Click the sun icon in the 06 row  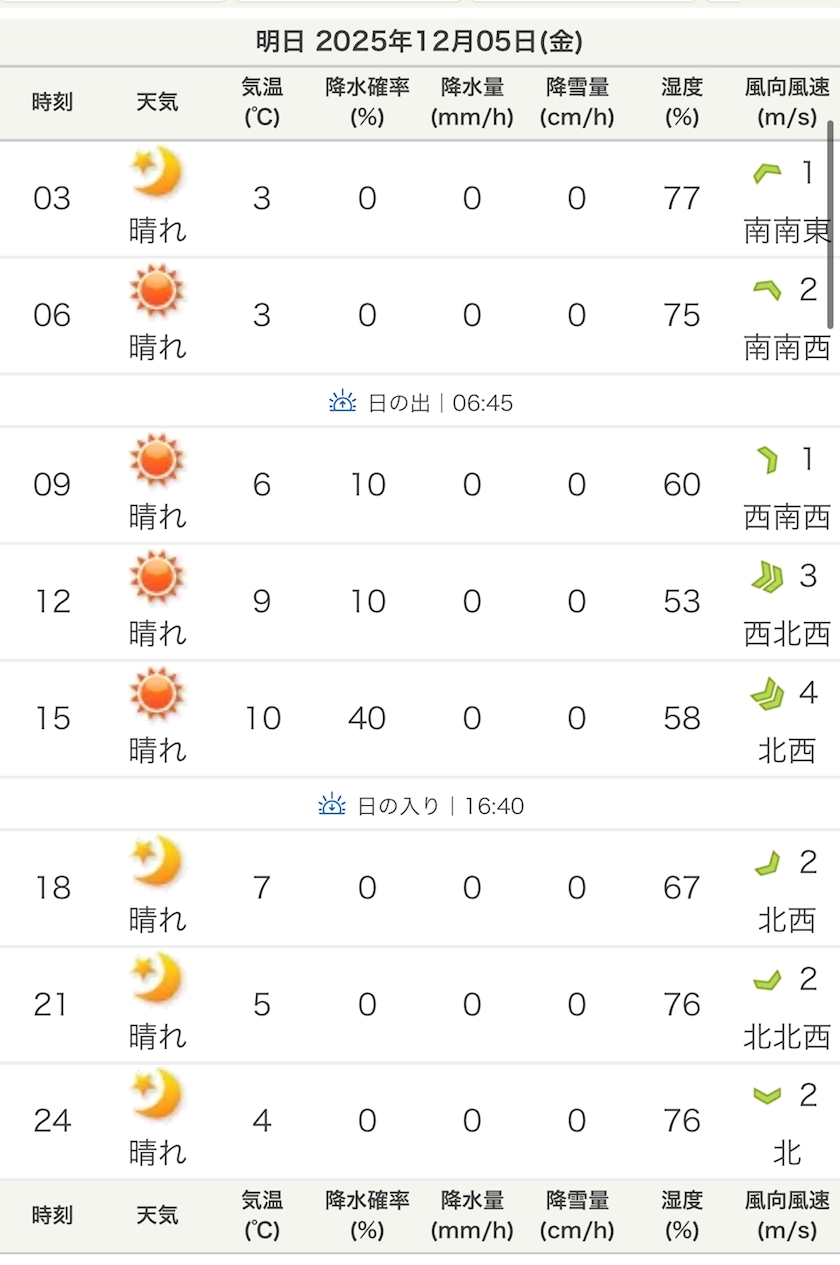click(157, 290)
